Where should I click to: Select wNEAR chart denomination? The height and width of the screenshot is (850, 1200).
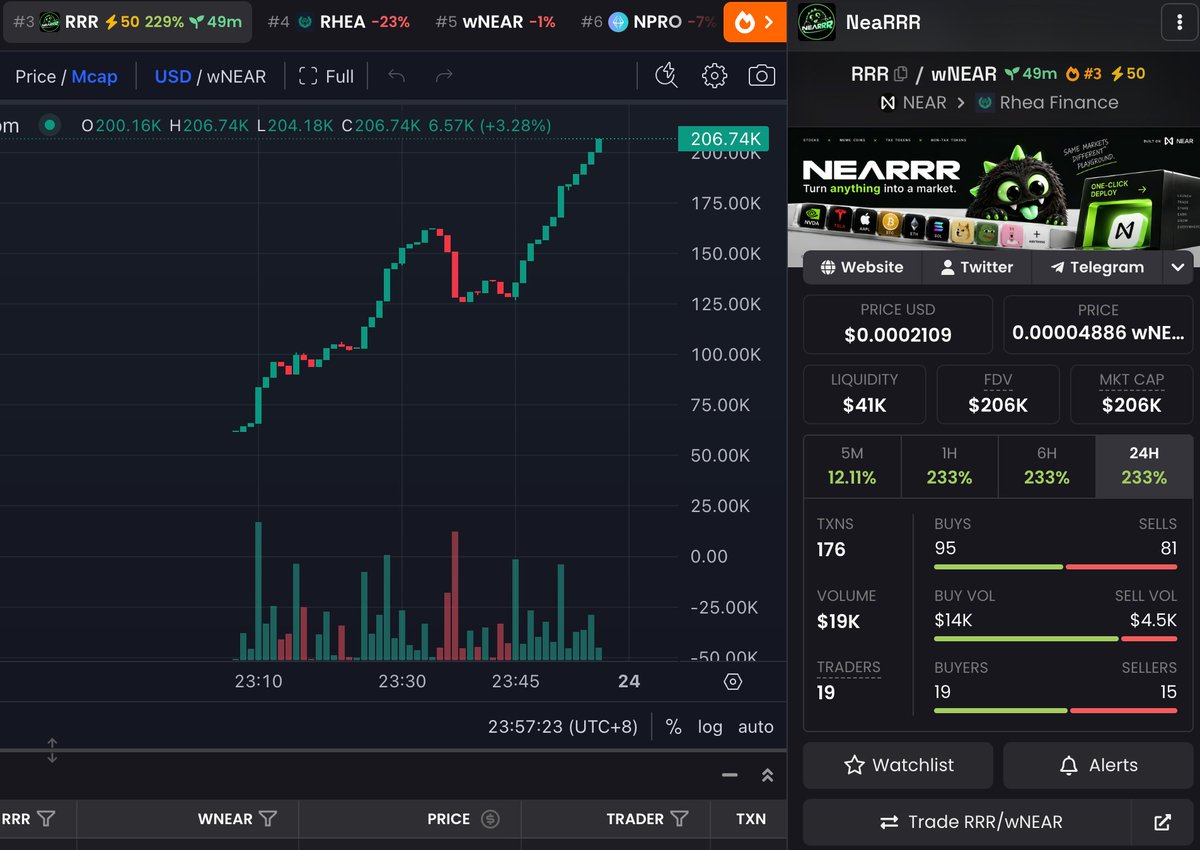(236, 76)
